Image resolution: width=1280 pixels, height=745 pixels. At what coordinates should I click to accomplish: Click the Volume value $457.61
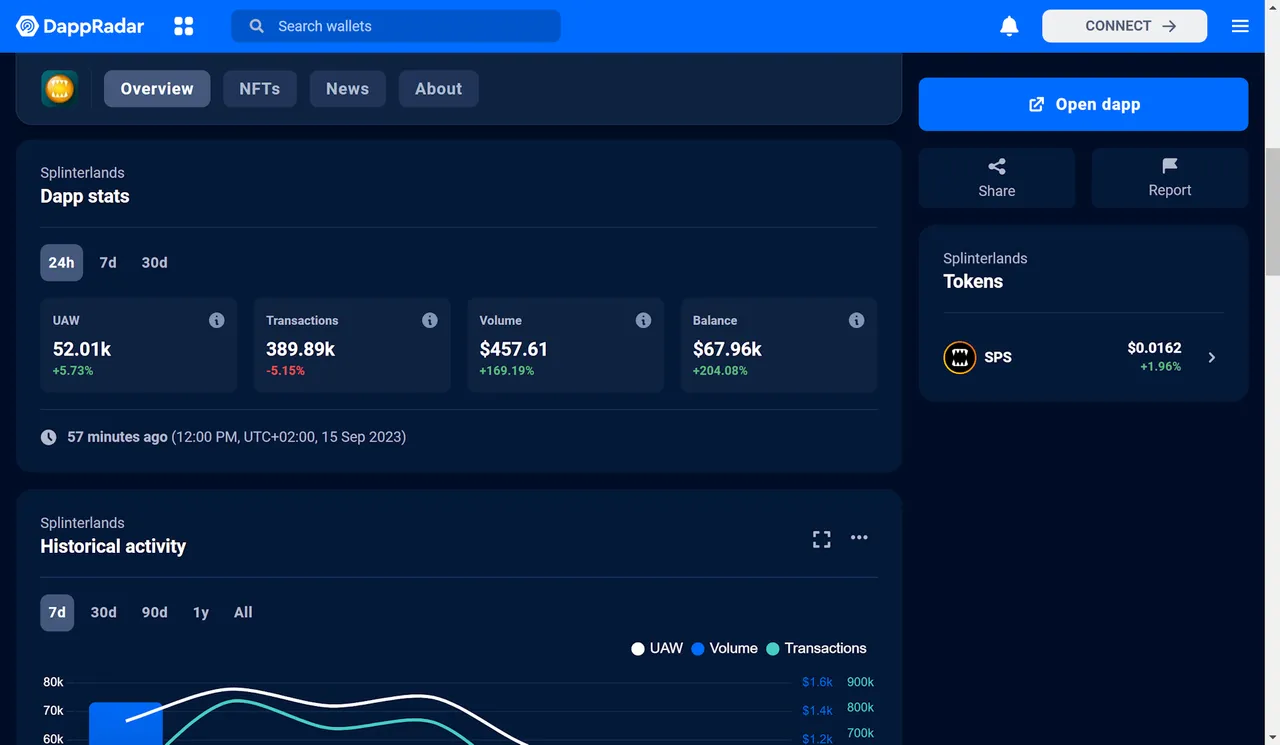pos(514,349)
